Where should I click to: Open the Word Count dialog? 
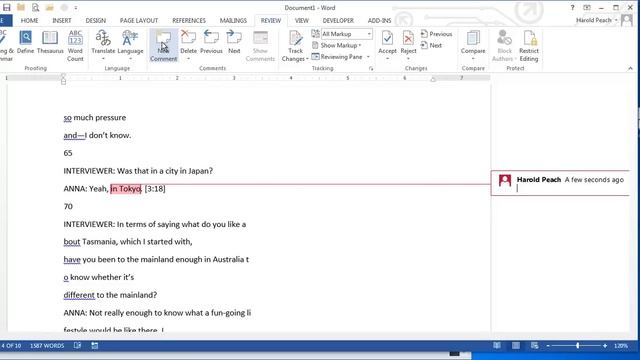click(76, 46)
